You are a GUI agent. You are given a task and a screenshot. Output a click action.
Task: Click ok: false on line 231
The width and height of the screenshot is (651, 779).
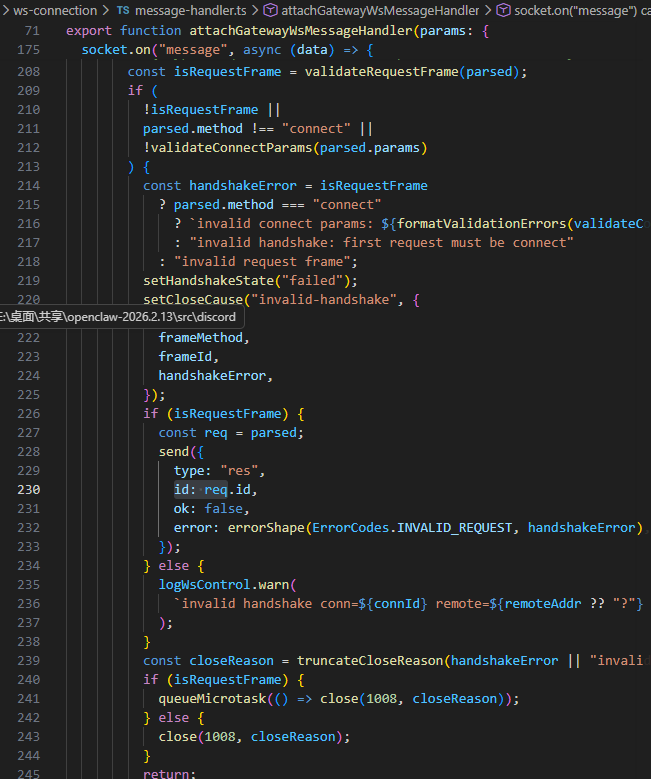click(x=208, y=509)
